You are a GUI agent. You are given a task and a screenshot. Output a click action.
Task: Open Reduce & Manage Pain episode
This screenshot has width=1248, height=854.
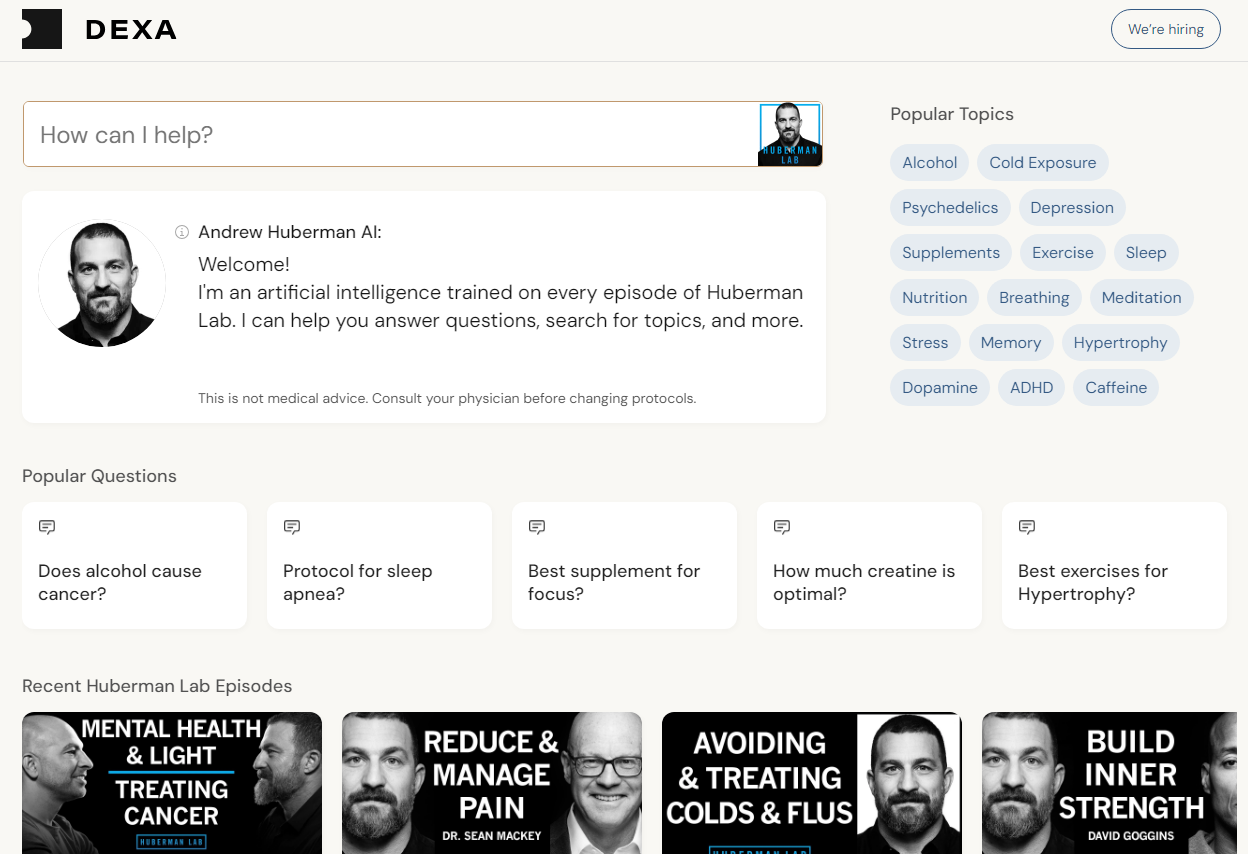click(492, 783)
